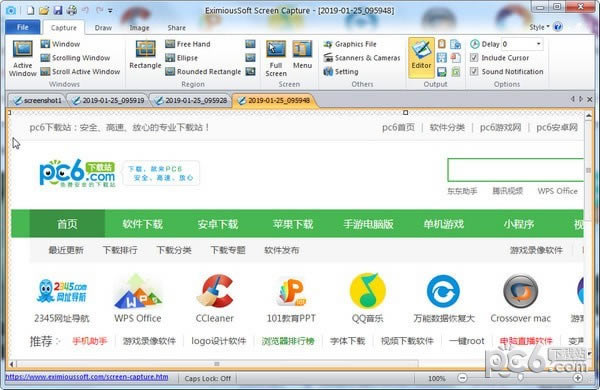Click the top-center selection handle on canvas
Viewport: 600px width, 390px height.
pyautogui.click(x=406, y=113)
